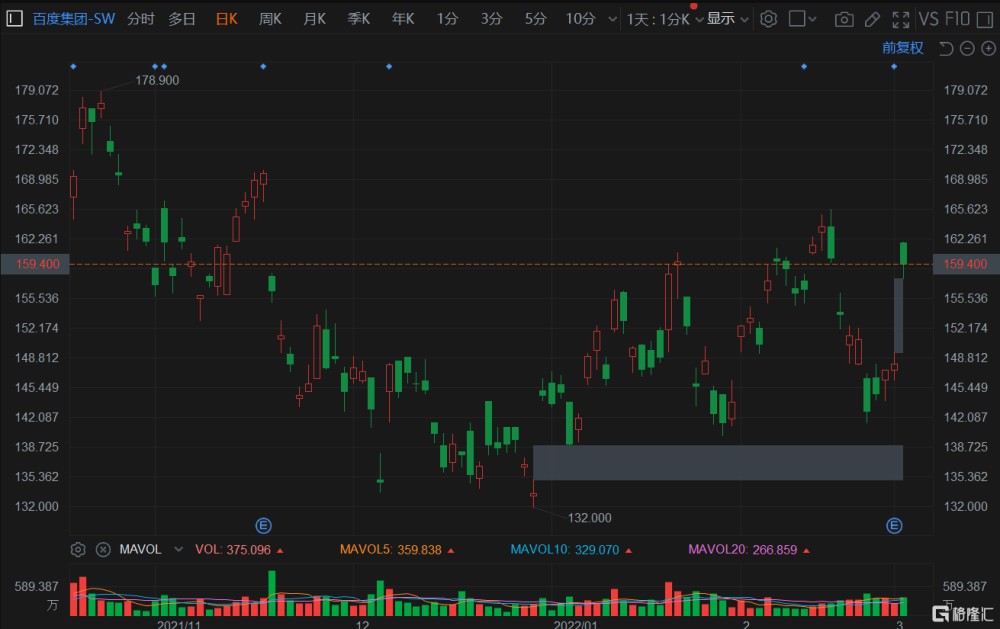The width and height of the screenshot is (1000, 629).
Task: Toggle the right side panel icon
Action: 985,20
